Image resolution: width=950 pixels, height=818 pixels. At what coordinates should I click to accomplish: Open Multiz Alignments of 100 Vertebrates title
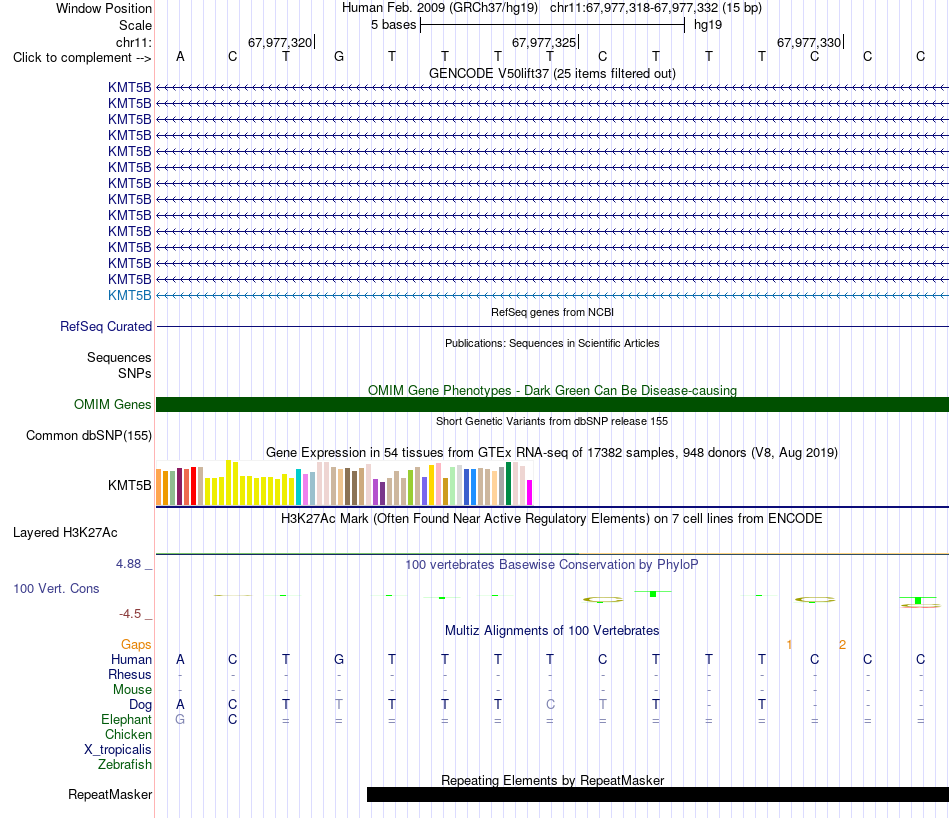point(552,631)
